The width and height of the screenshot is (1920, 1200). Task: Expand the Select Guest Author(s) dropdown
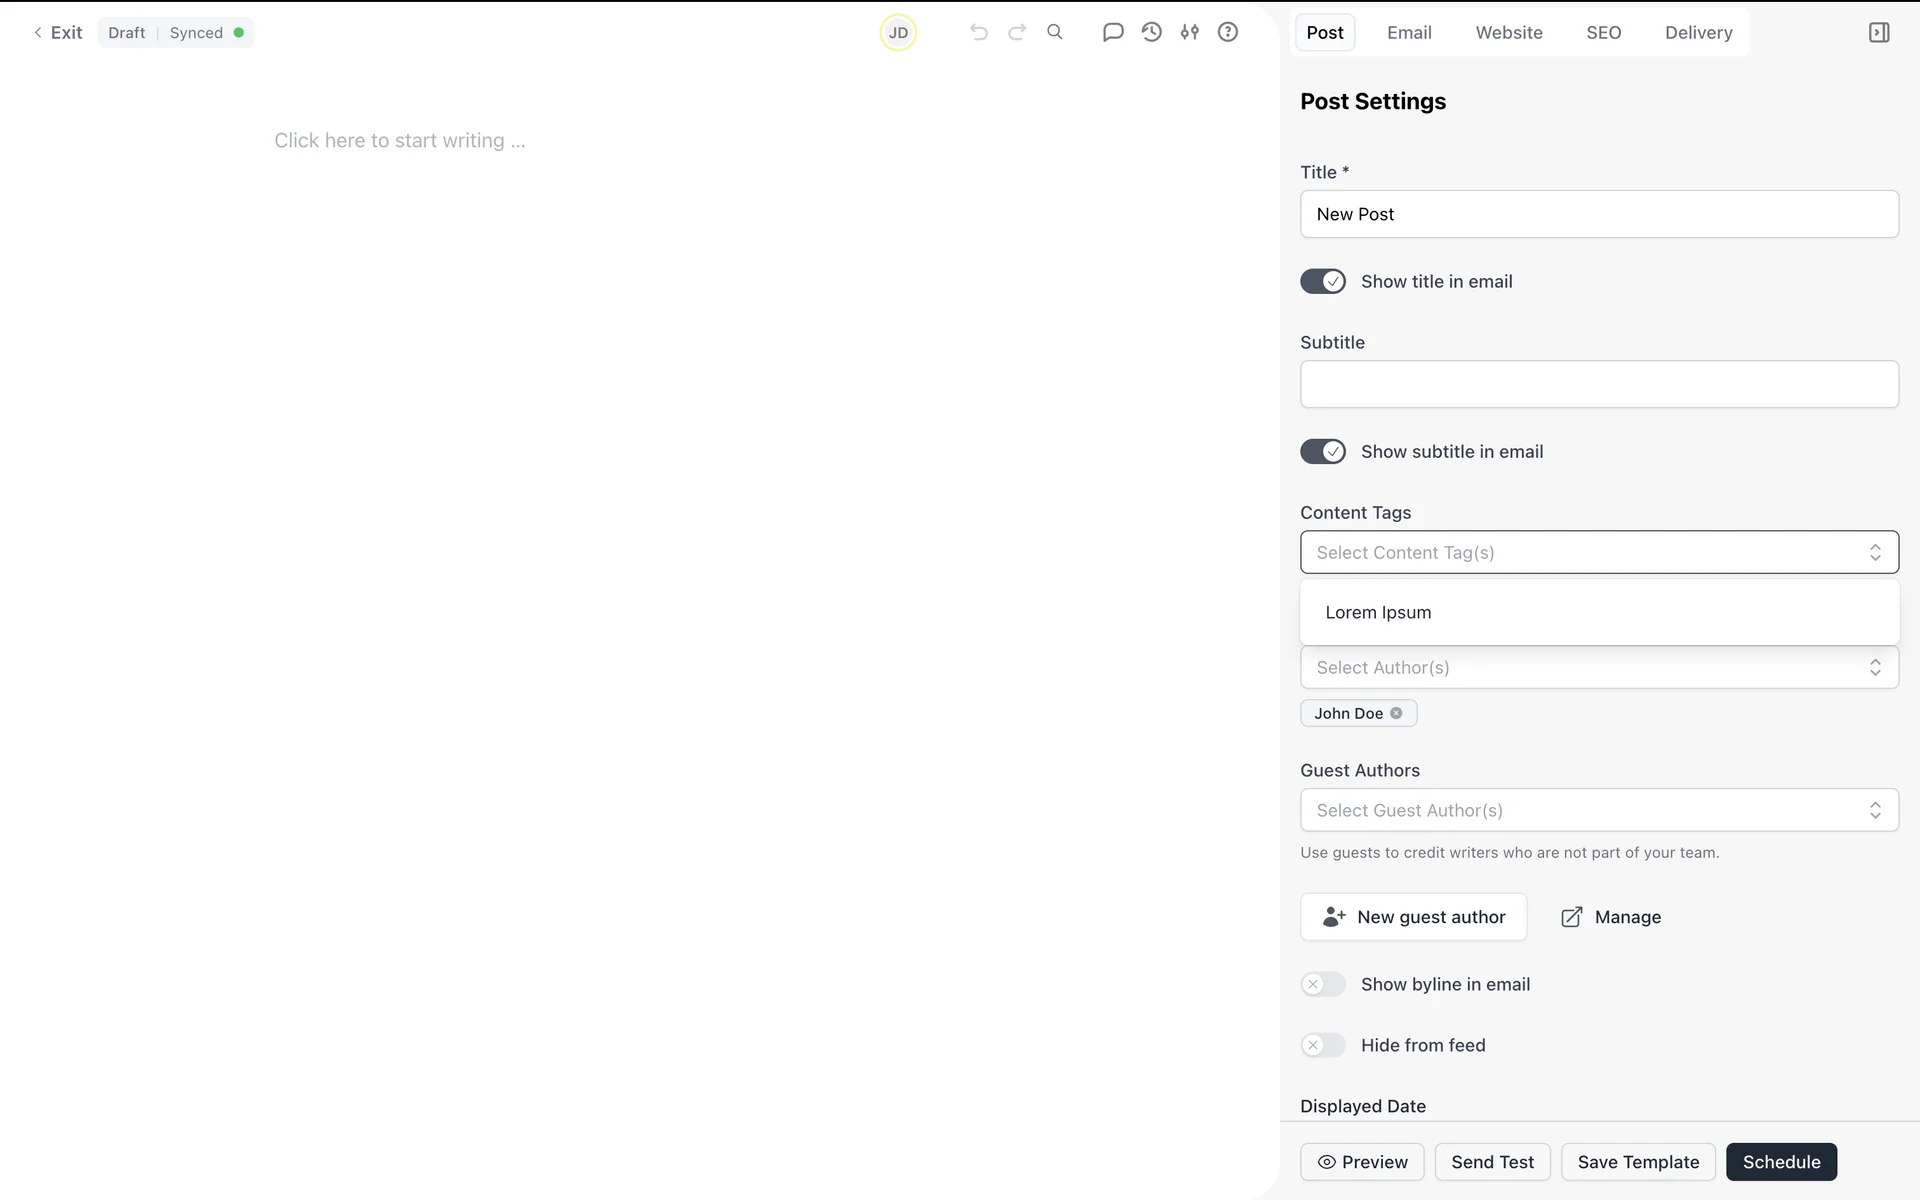pyautogui.click(x=1598, y=811)
